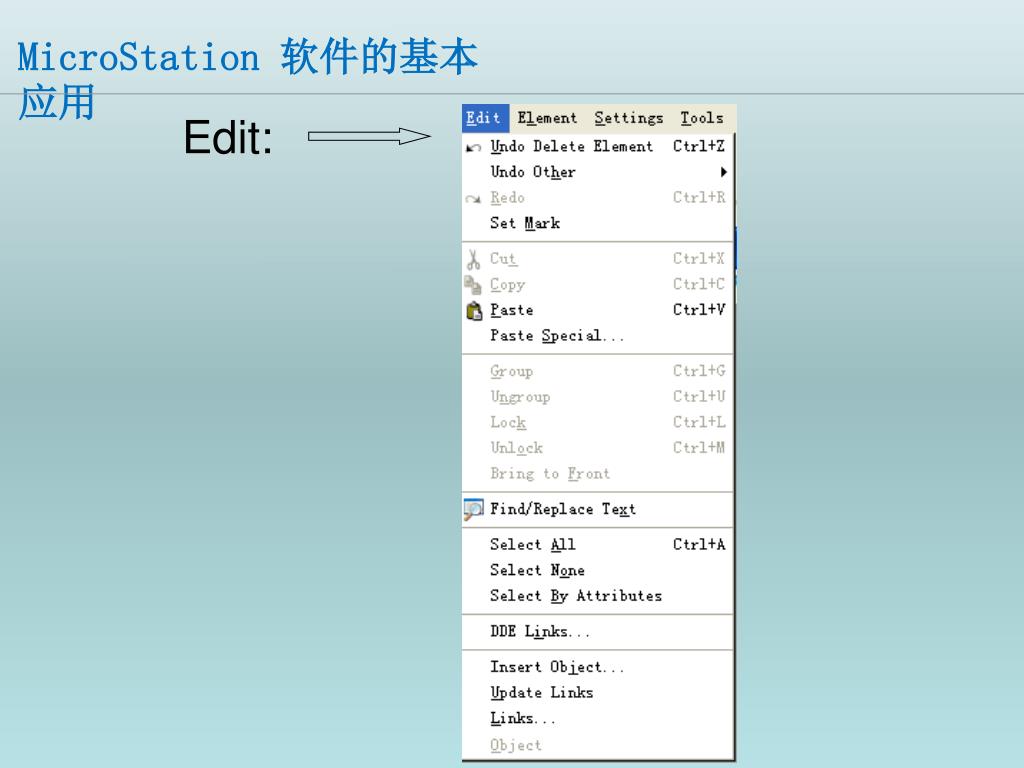Image resolution: width=1024 pixels, height=768 pixels.
Task: Click the large Edit: label
Action: [x=228, y=137]
